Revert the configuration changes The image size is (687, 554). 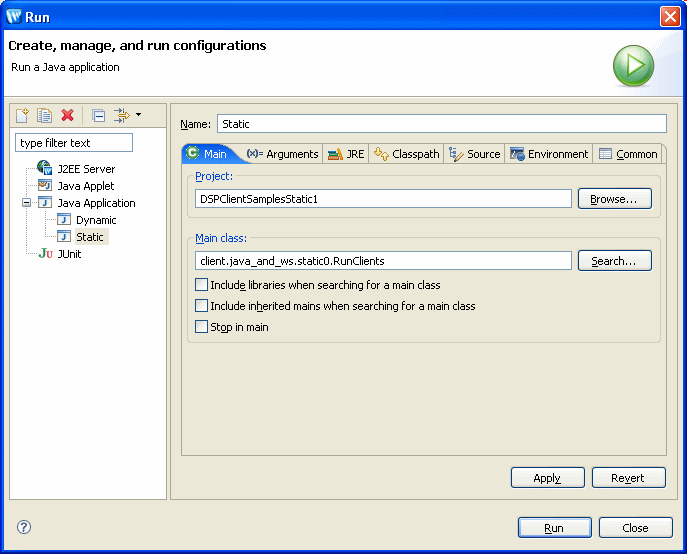click(628, 478)
